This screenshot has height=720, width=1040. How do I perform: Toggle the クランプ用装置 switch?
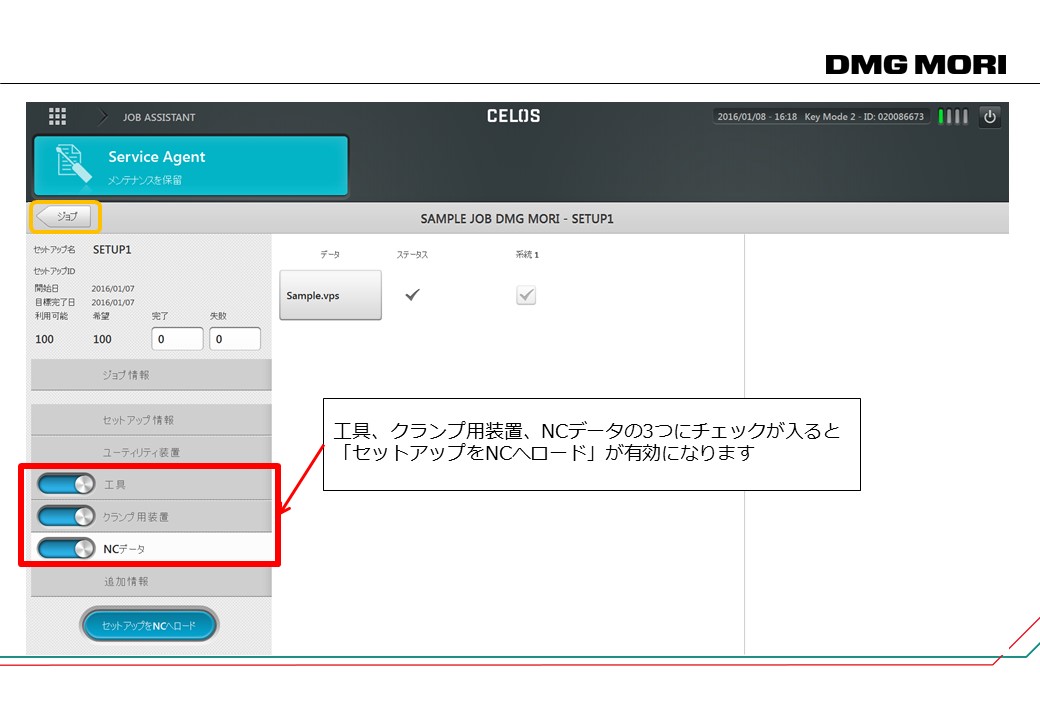click(66, 516)
